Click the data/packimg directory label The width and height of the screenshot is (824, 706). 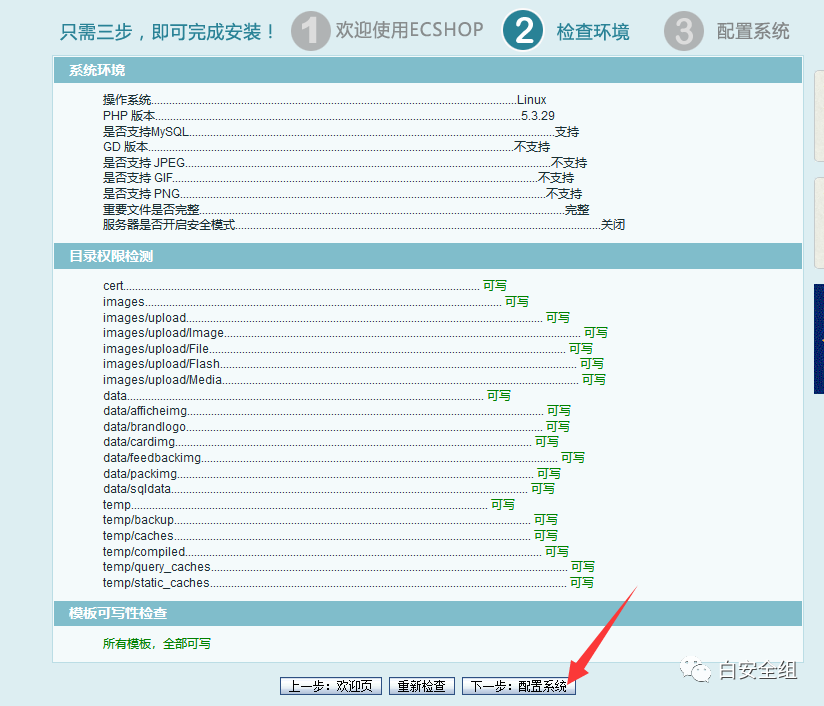pyautogui.click(x=140, y=474)
